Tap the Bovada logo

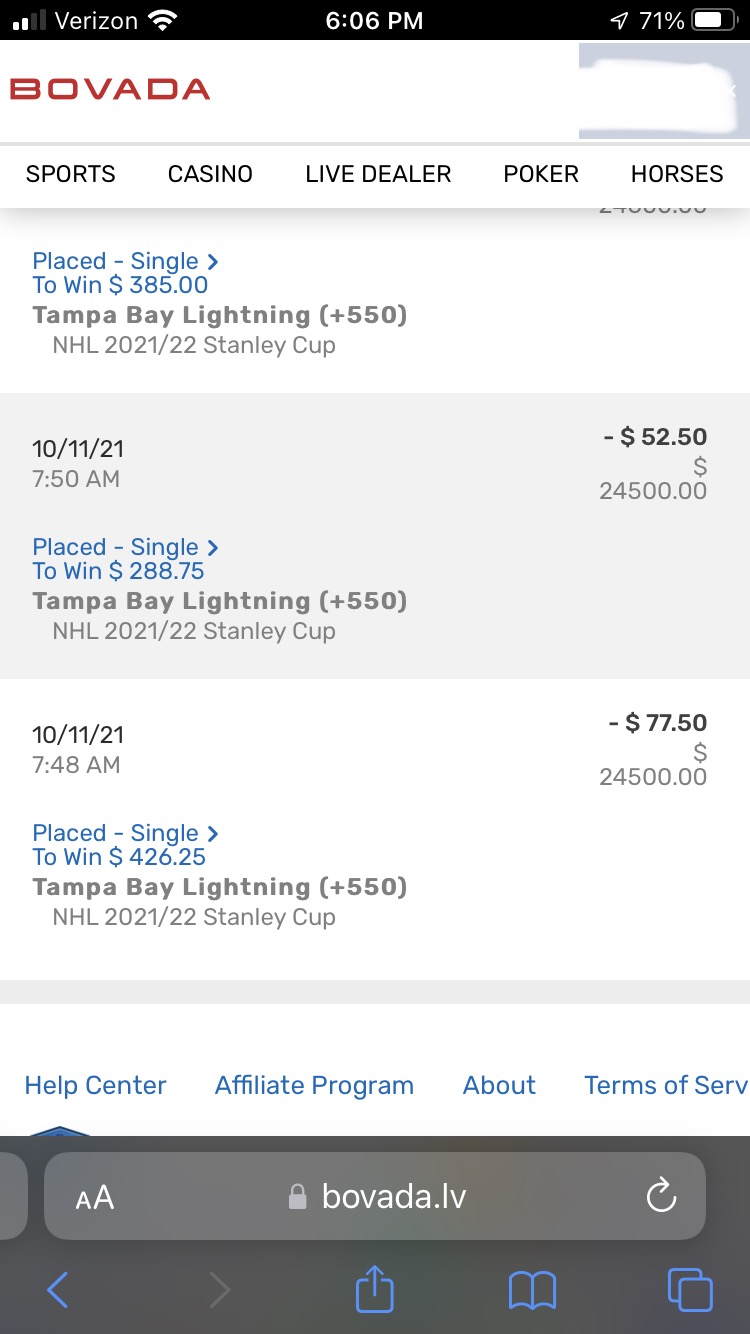point(110,89)
